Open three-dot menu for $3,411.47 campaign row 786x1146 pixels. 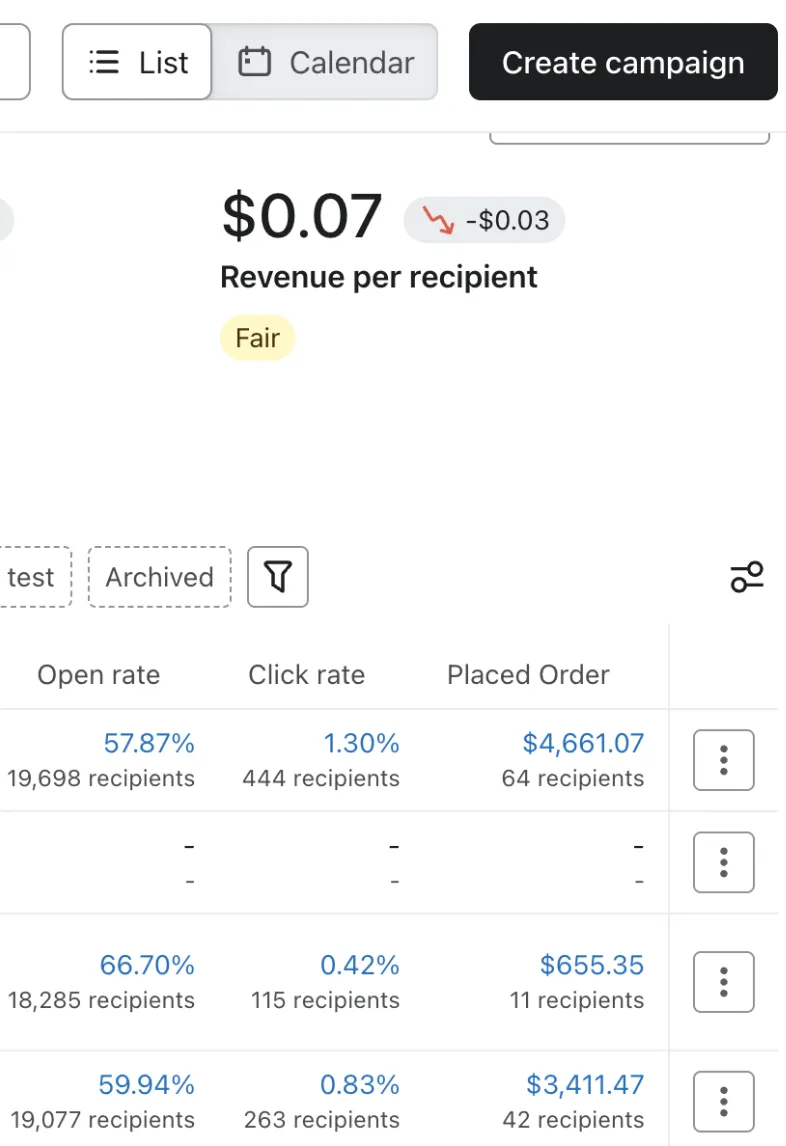pyautogui.click(x=723, y=1102)
